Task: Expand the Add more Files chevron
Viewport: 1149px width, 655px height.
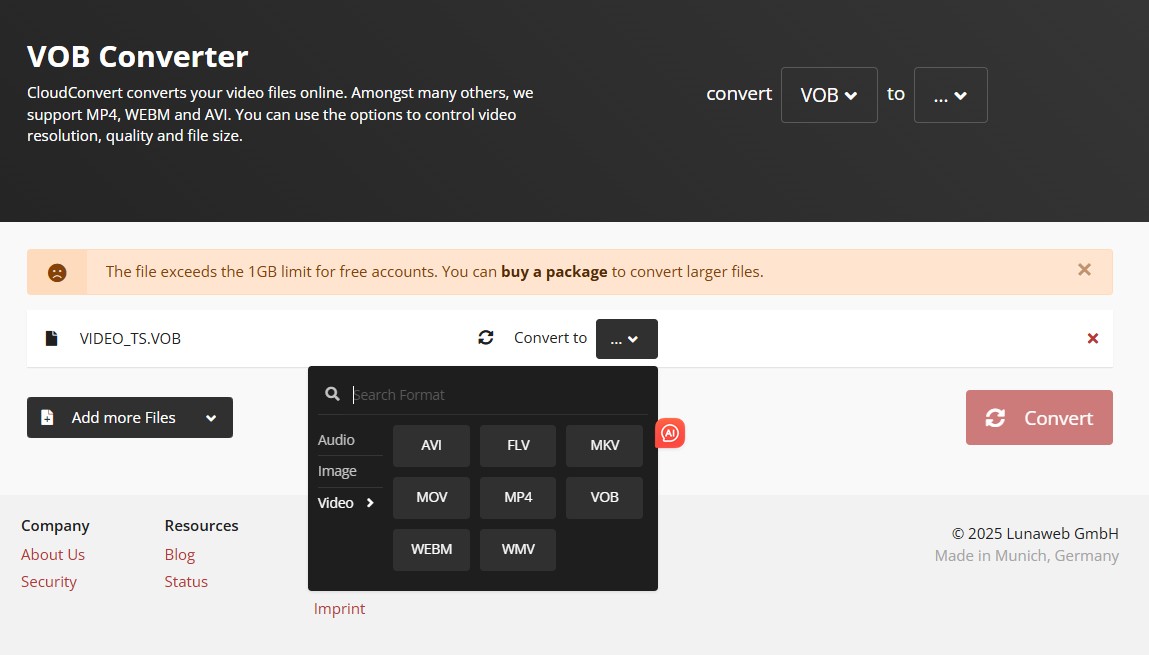Action: (211, 417)
